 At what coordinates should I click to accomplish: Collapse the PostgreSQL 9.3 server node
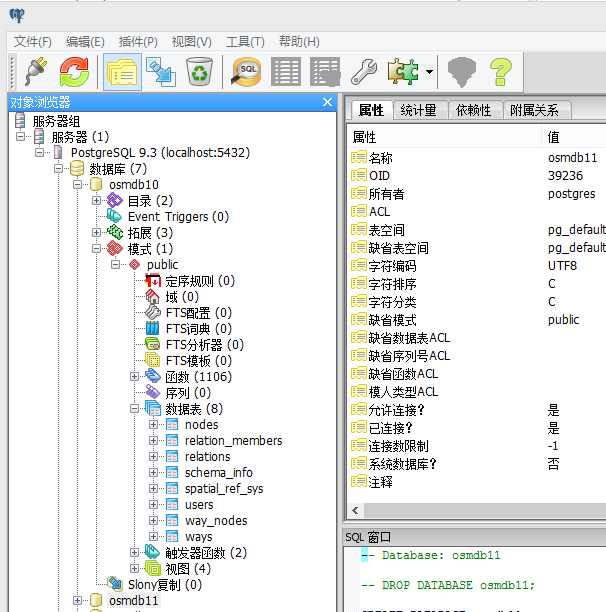pos(39,152)
